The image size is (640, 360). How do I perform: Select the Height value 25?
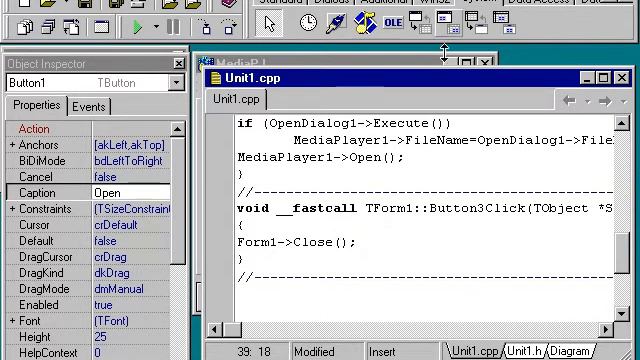click(x=100, y=337)
